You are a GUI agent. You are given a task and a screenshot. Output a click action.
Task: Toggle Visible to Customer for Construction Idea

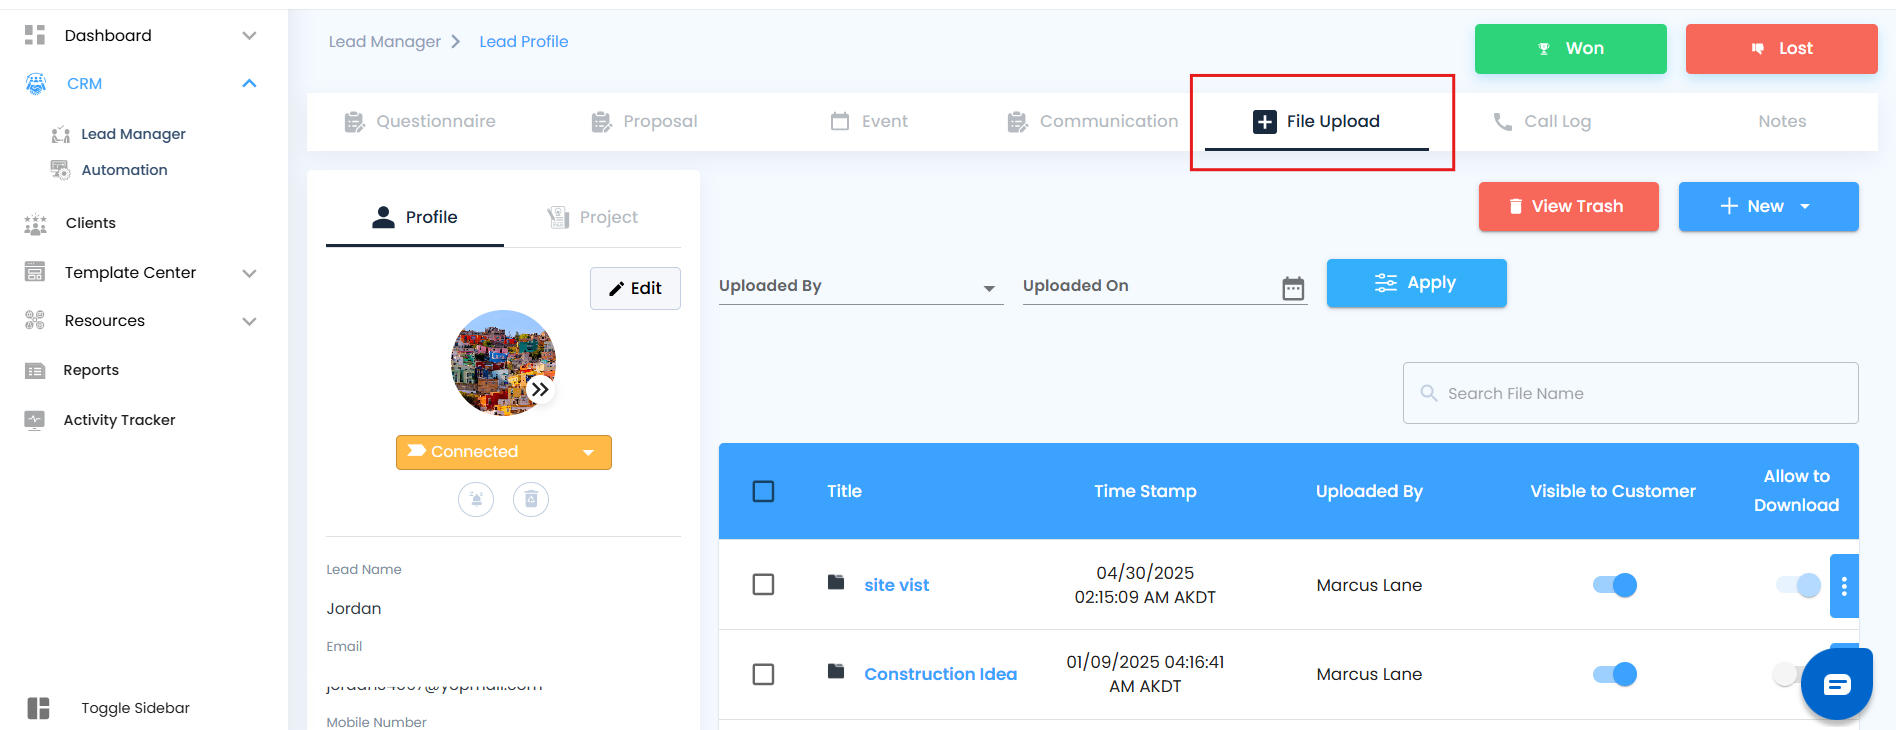(x=1614, y=674)
